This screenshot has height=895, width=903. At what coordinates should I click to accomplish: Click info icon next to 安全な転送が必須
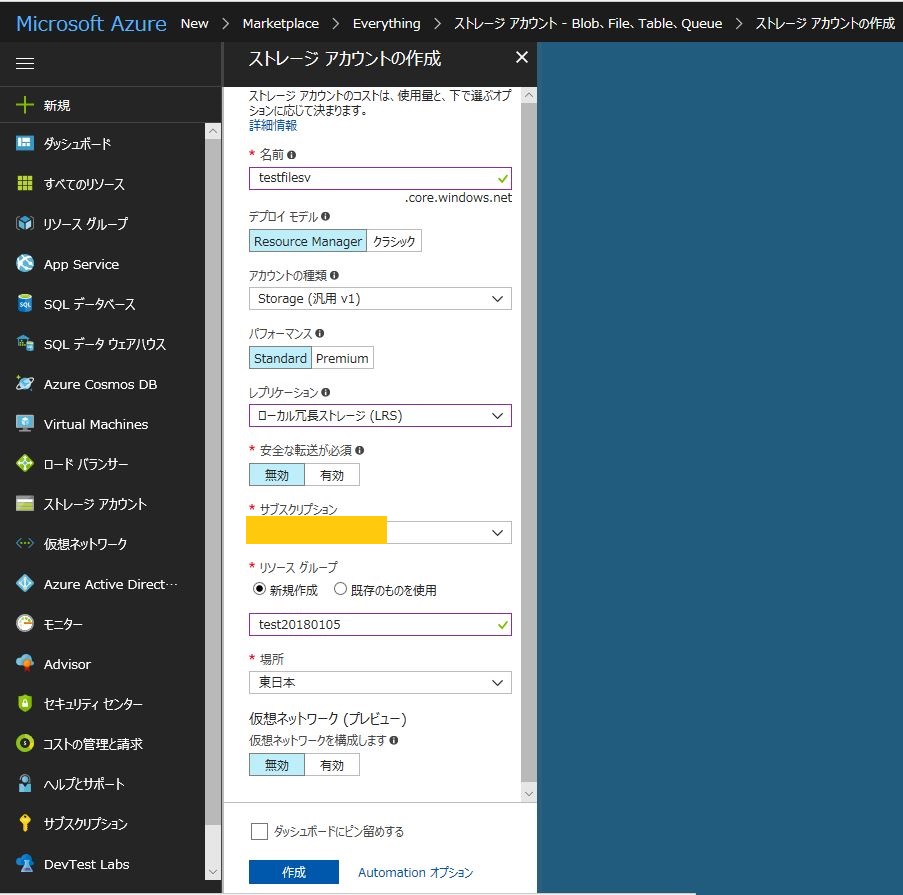click(359, 450)
